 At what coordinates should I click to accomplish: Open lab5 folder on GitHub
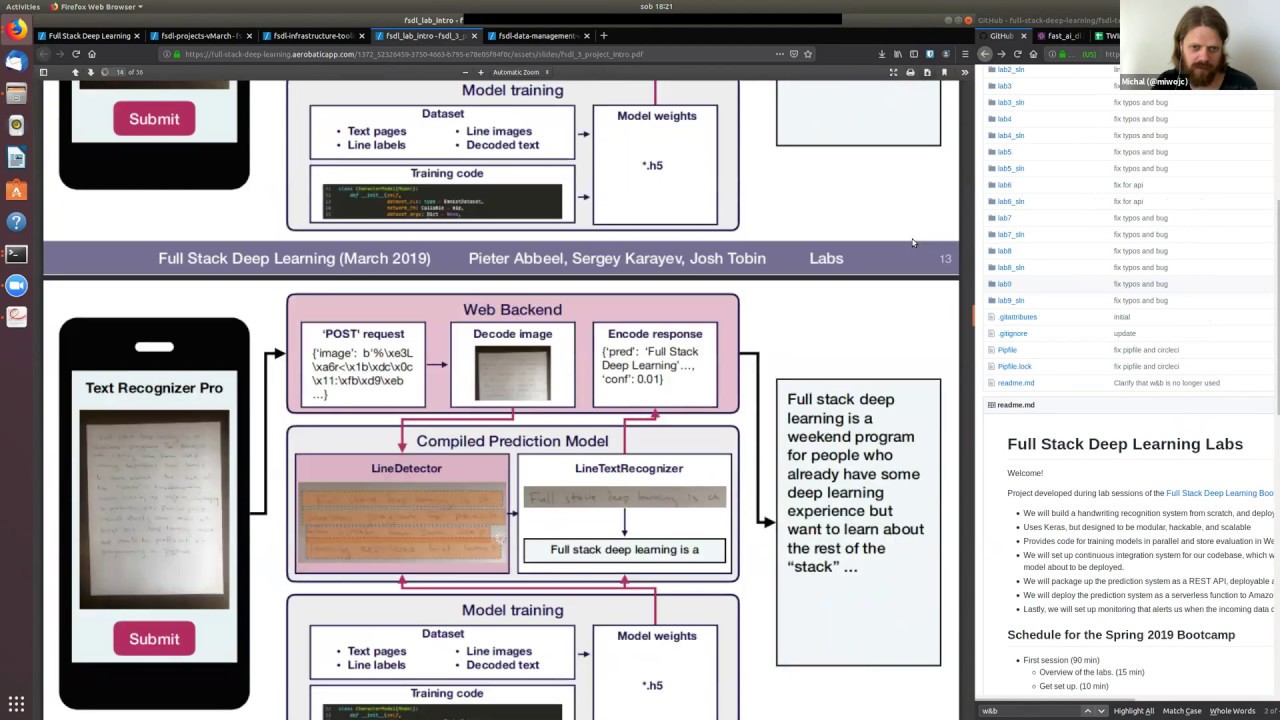[1004, 152]
